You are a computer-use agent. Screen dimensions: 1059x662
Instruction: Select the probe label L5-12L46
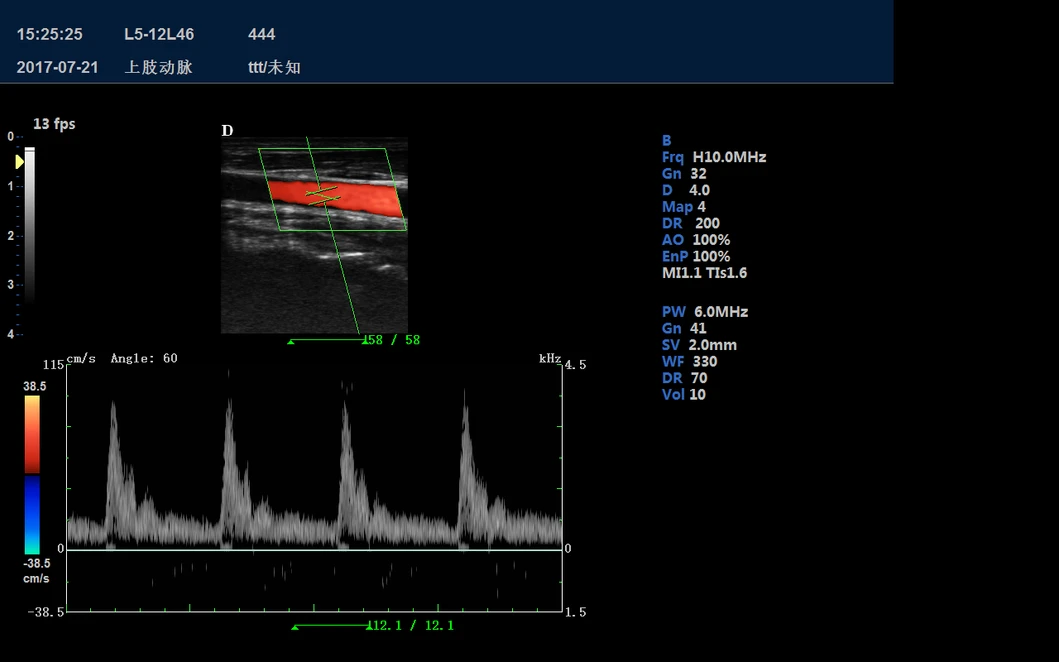(x=157, y=34)
